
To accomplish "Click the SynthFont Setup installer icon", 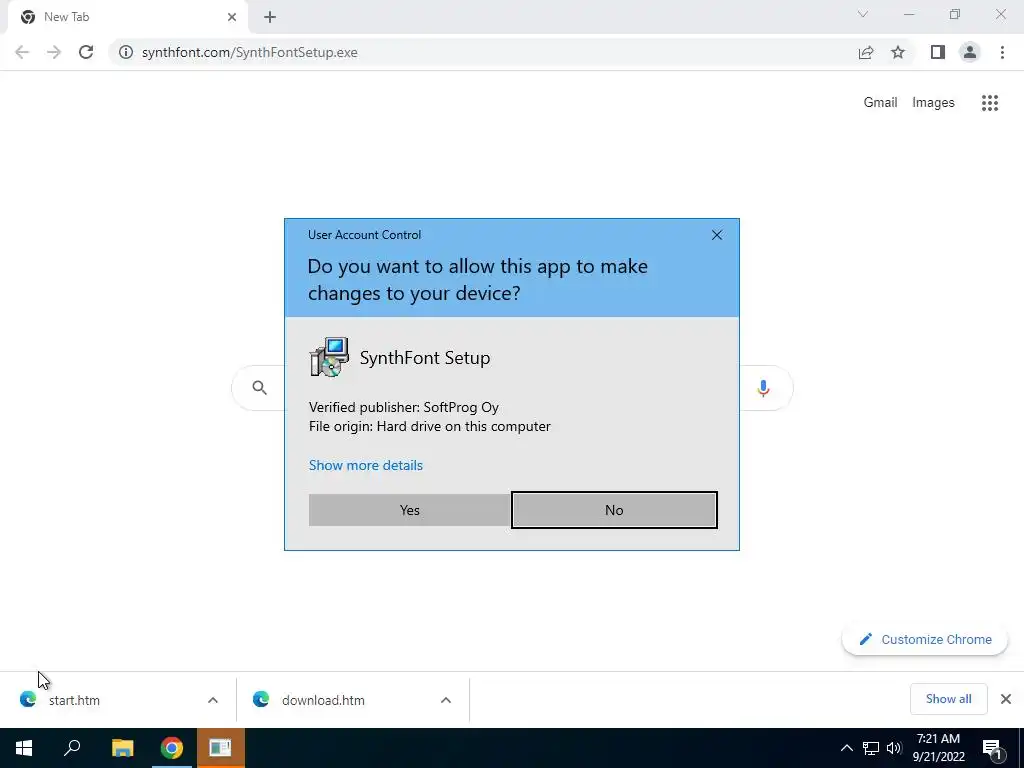I will [x=329, y=357].
